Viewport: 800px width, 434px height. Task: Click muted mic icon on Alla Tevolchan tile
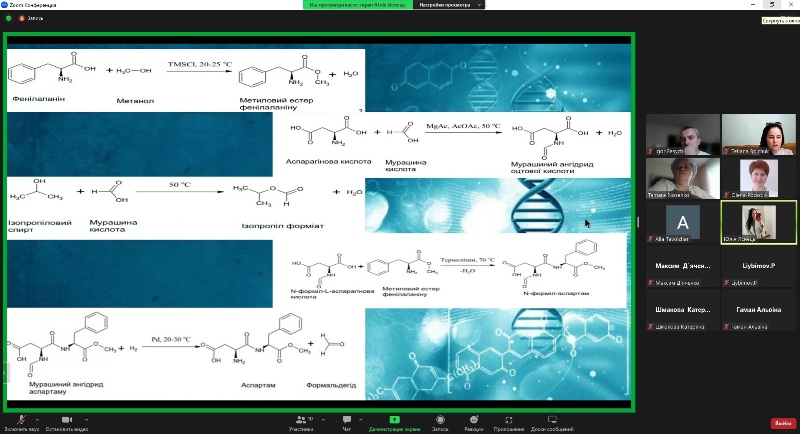coord(651,239)
